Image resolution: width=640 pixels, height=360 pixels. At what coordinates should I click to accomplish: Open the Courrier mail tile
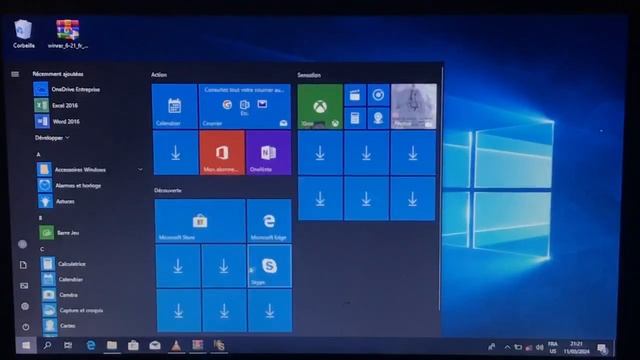(x=245, y=106)
